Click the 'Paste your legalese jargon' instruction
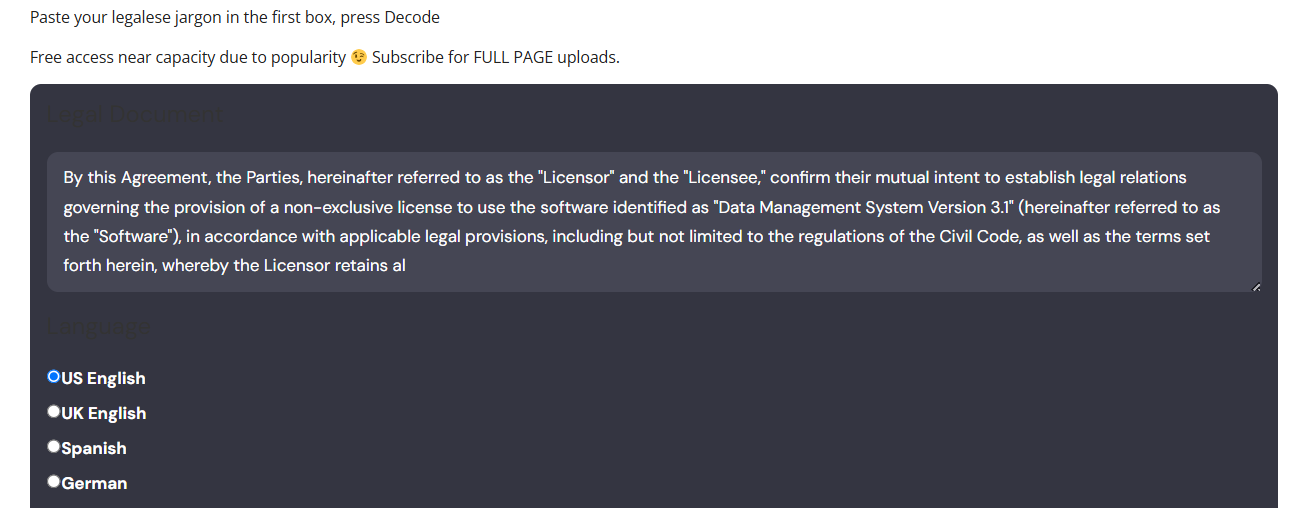 tap(235, 18)
